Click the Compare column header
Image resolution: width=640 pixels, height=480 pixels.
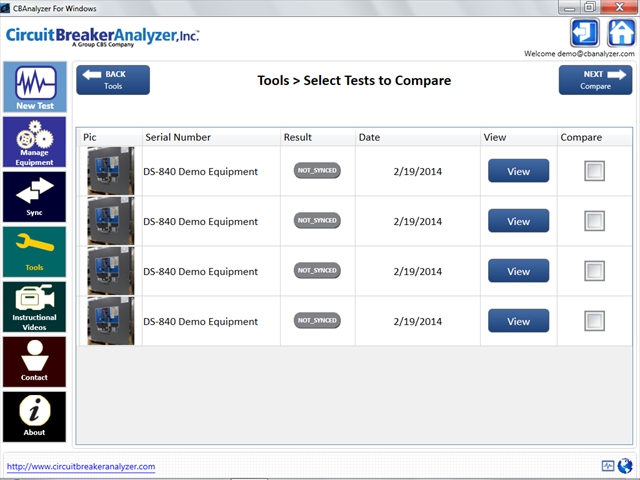(595, 137)
